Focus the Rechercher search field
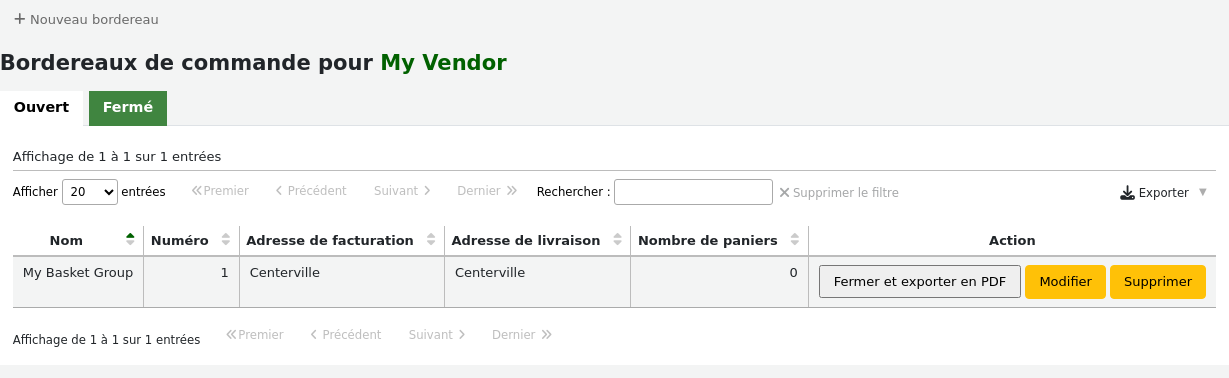Image resolution: width=1229 pixels, height=378 pixels. tap(693, 192)
